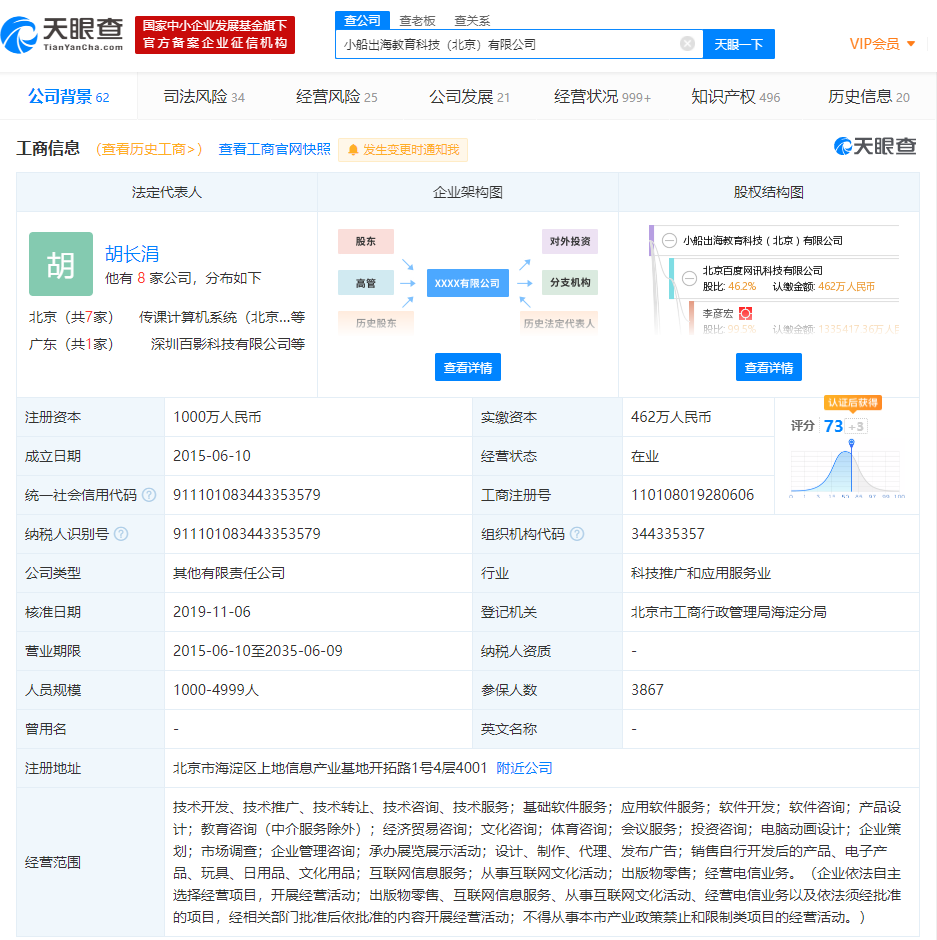Image resolution: width=937 pixels, height=940 pixels.
Task: Click 科技推广和应用服务业 industry value
Action: point(700,573)
